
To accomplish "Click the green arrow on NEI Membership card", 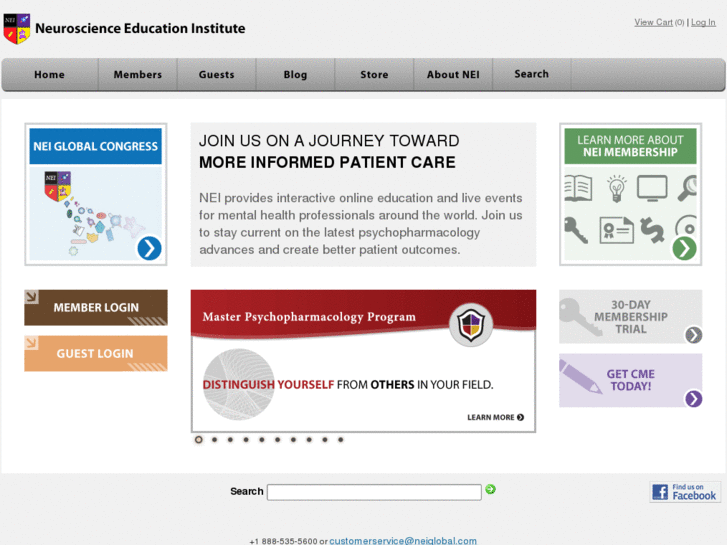I will click(684, 248).
